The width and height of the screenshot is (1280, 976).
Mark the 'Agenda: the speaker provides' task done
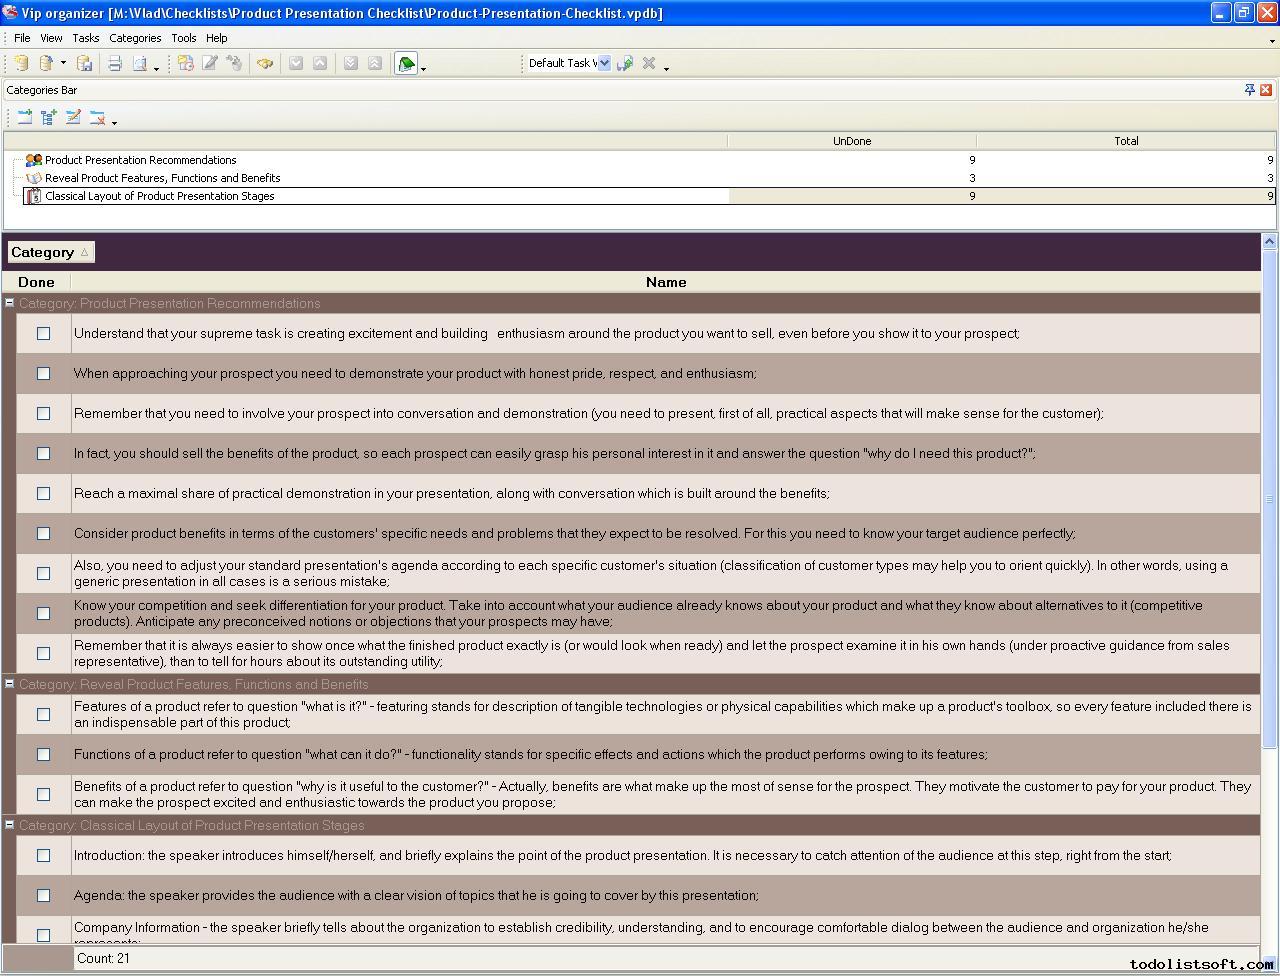click(x=43, y=895)
